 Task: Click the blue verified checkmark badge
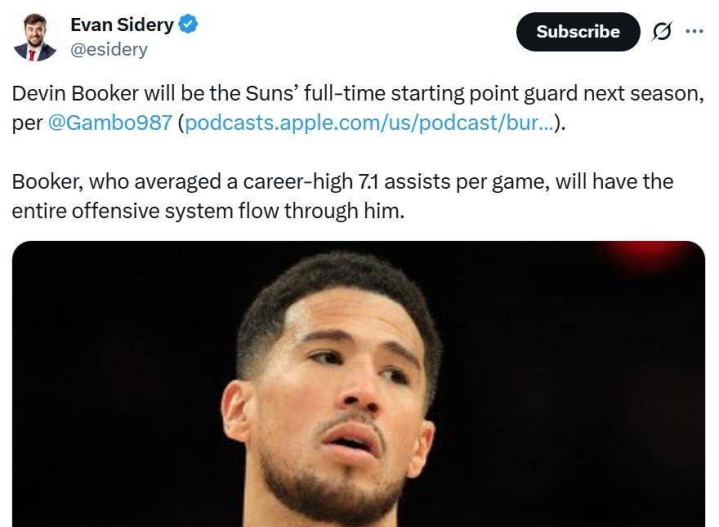[x=187, y=24]
